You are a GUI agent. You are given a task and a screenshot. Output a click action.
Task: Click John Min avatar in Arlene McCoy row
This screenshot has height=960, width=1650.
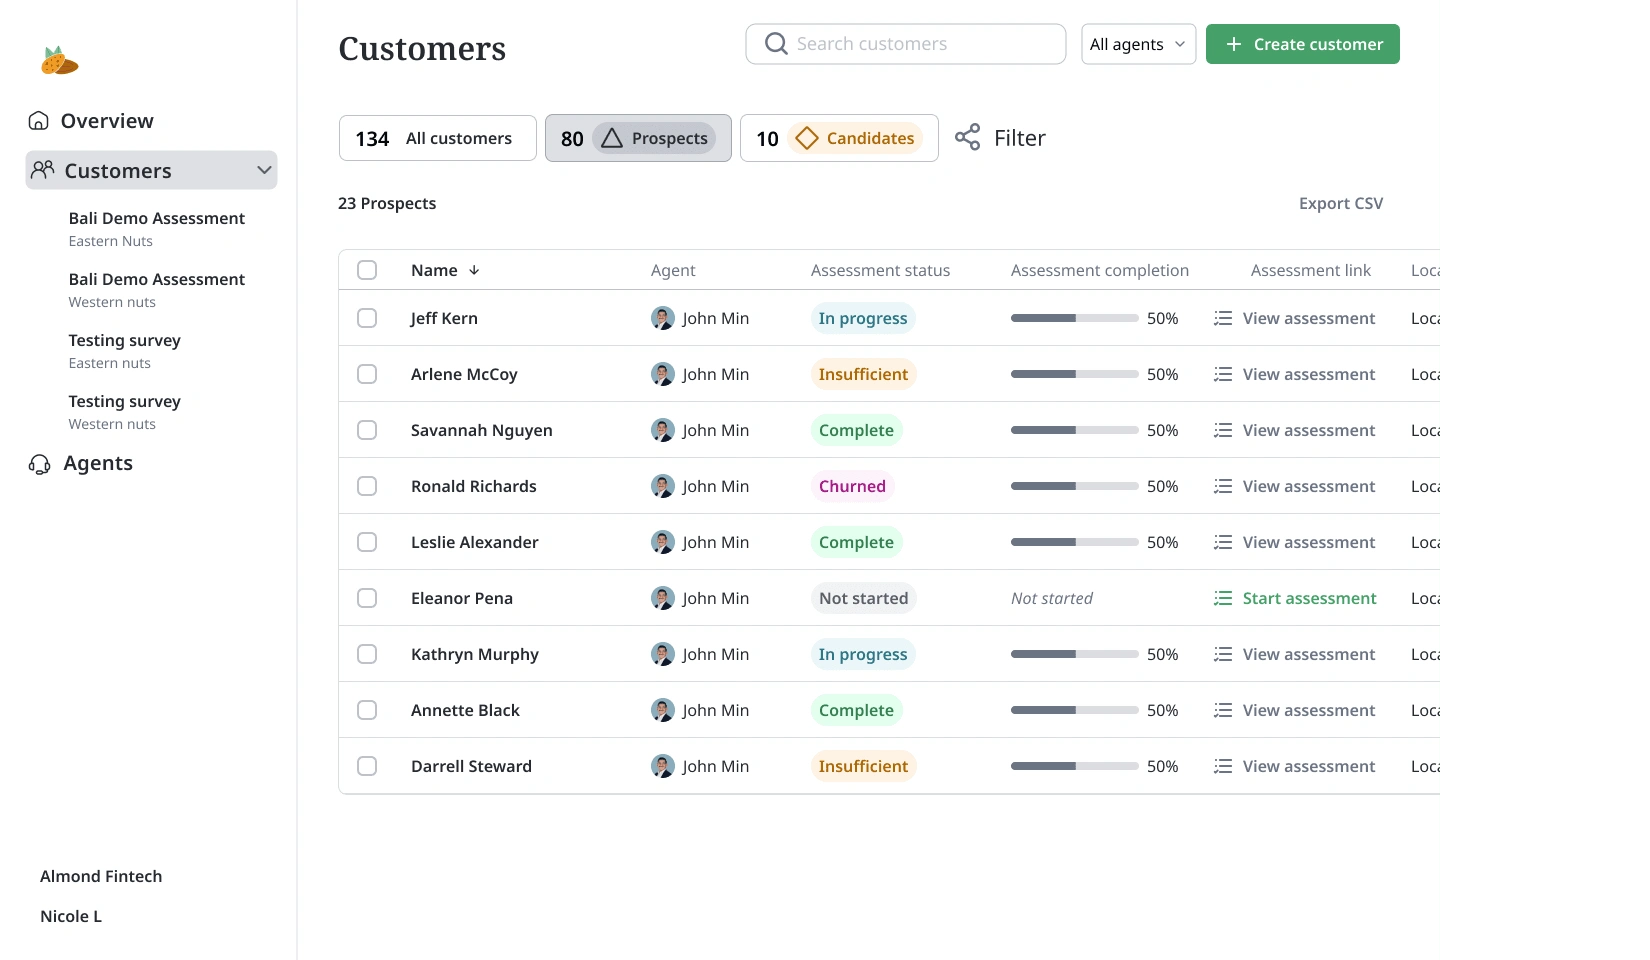(x=662, y=374)
